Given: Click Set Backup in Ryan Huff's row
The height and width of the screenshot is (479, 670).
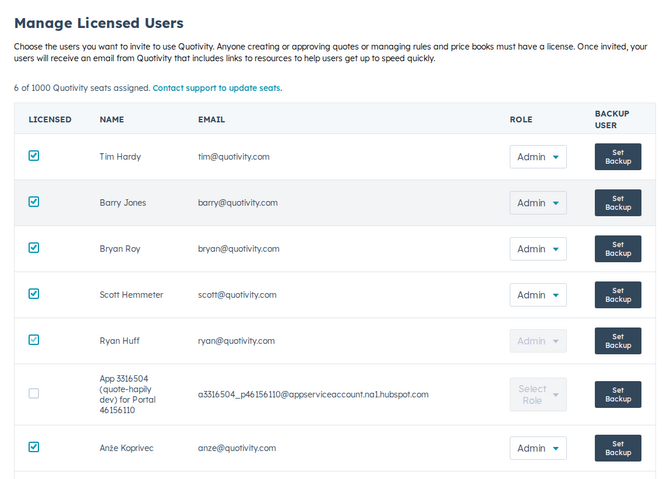Looking at the screenshot, I should (618, 341).
